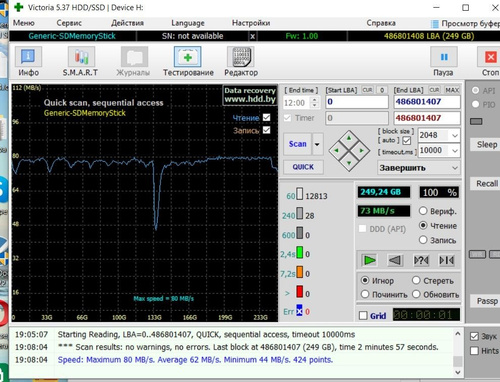Viewport: 500px width, 382px height.
Task: Click the butterfly scan mode icon
Action: (x=447, y=260)
